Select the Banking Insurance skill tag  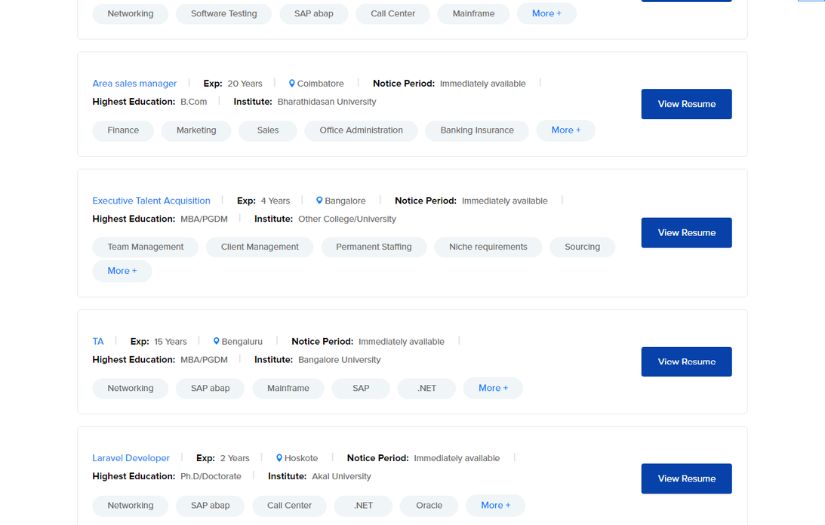pos(477,130)
